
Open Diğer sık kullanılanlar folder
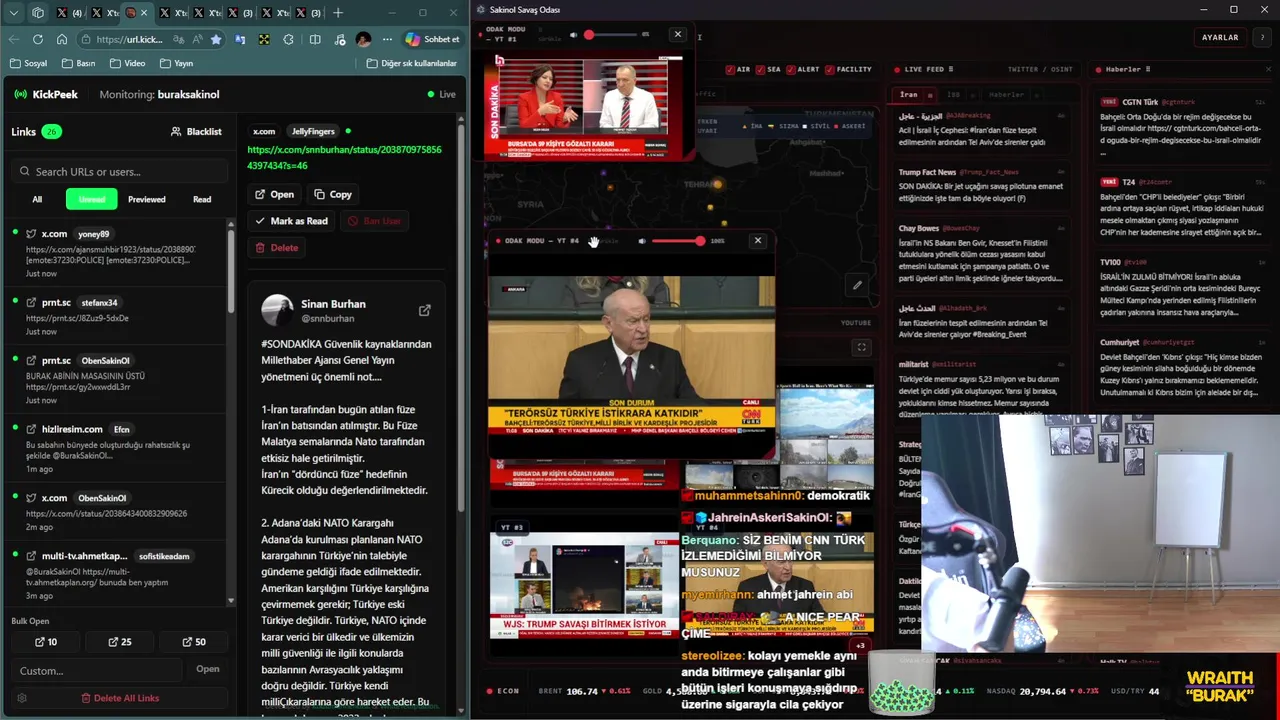(411, 63)
